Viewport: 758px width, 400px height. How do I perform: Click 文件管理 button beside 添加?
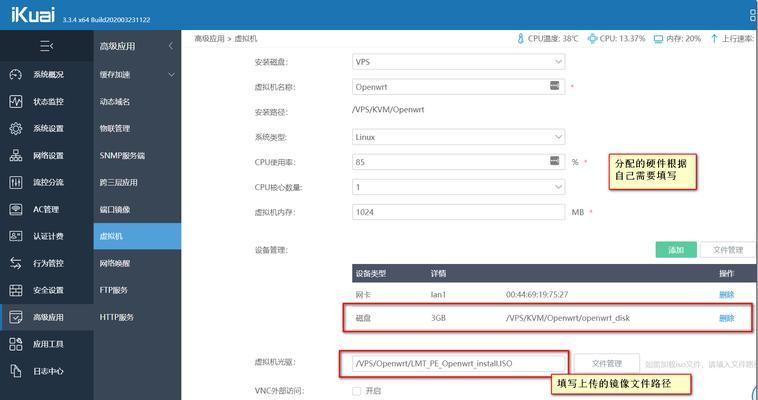728,250
